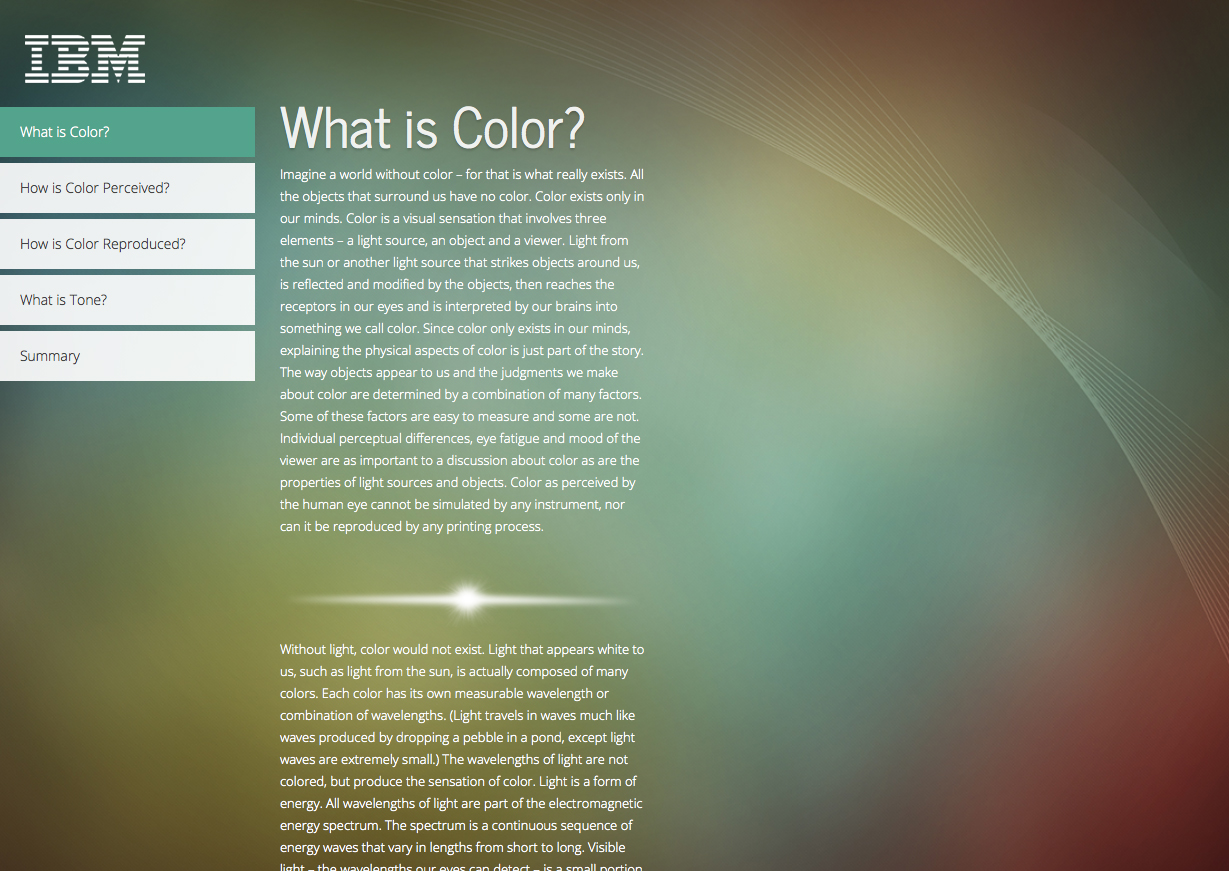Screen dimensions: 1229x871
Task: Click the large What is Color? heading
Action: coord(432,128)
